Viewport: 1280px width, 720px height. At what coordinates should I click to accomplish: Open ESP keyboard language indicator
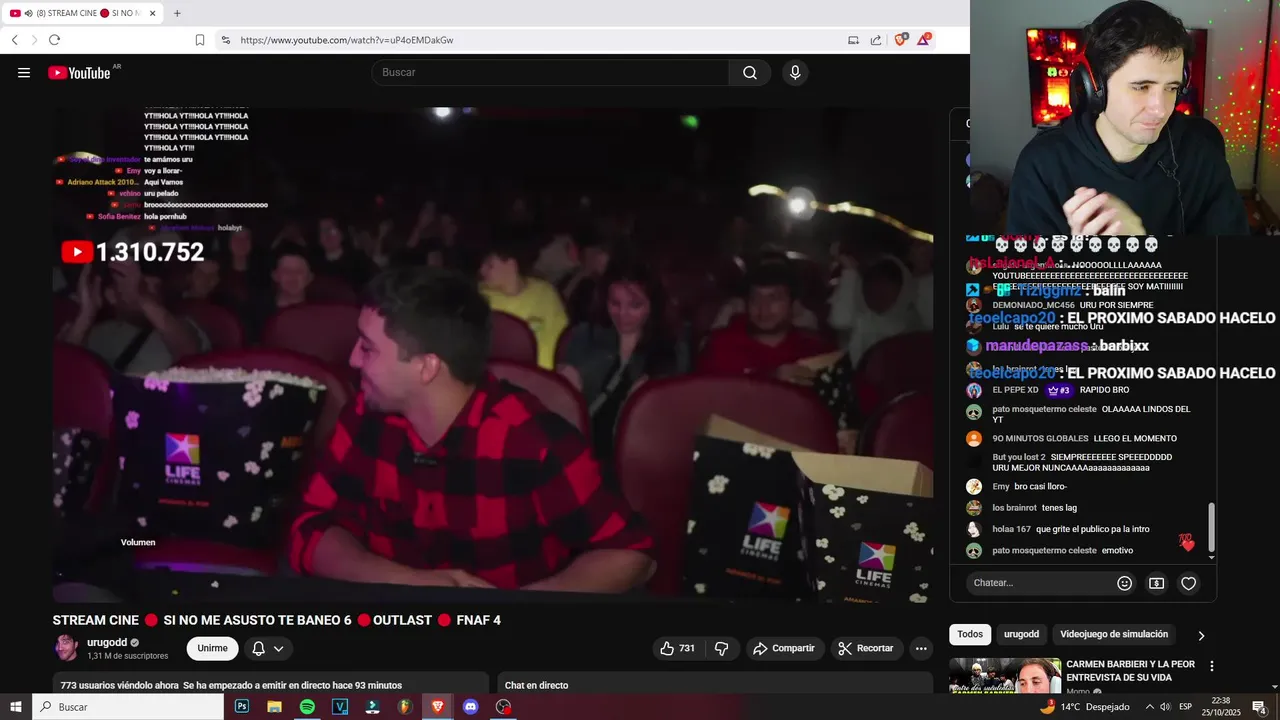point(1185,706)
